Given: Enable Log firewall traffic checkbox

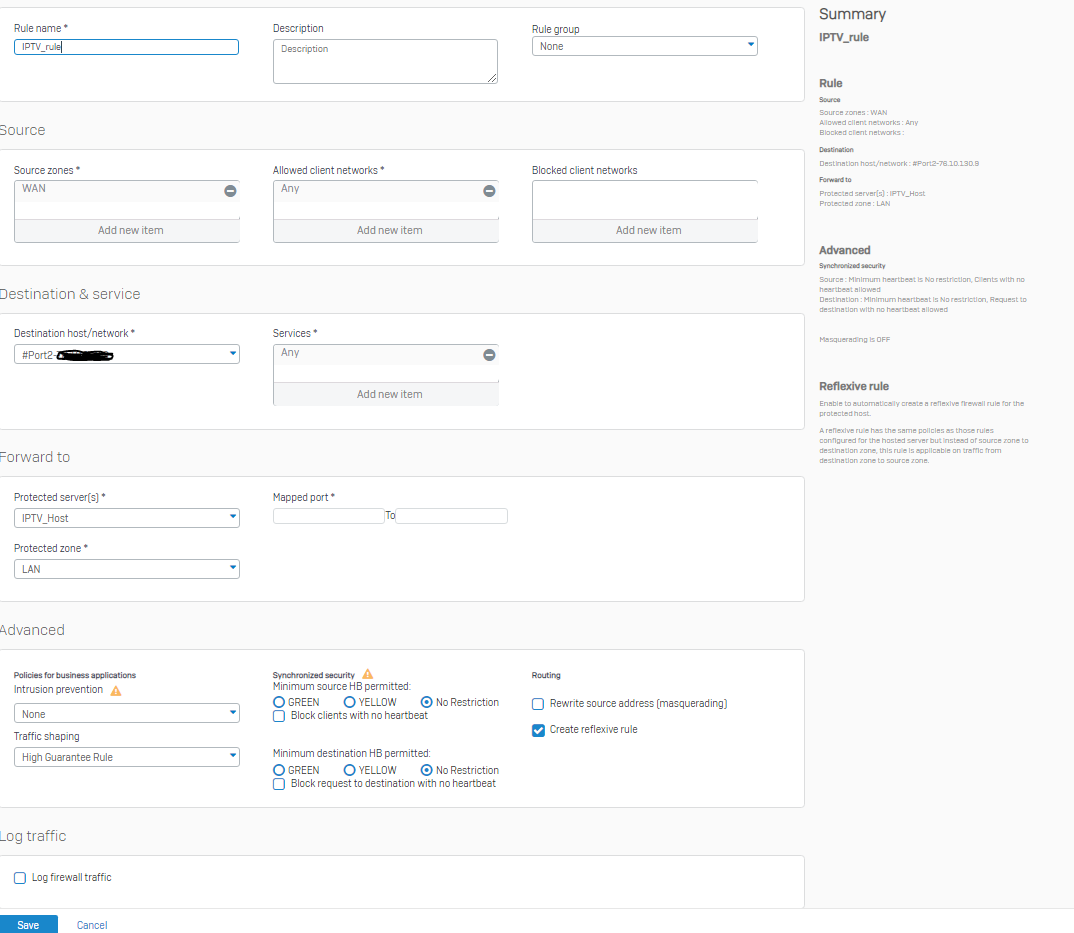Looking at the screenshot, I should point(20,878).
